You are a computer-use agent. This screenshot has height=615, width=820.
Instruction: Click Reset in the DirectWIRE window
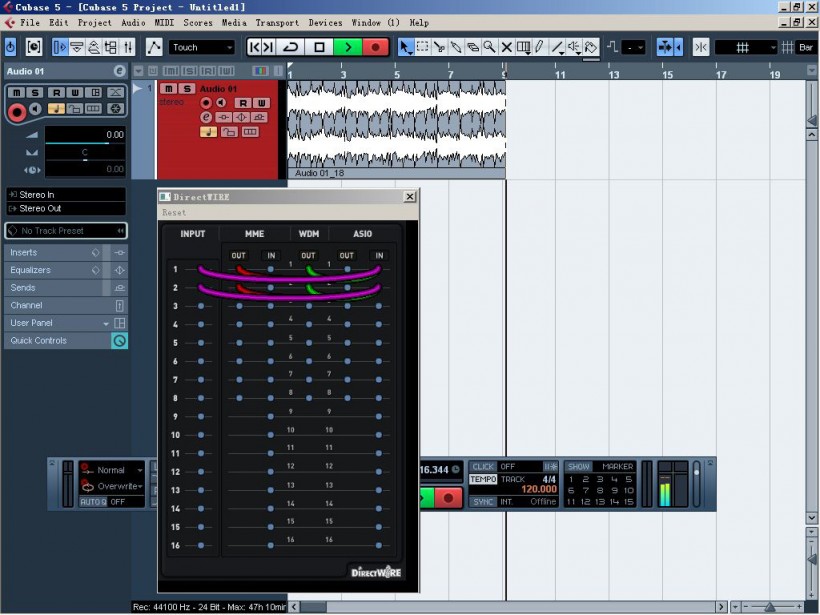(174, 212)
